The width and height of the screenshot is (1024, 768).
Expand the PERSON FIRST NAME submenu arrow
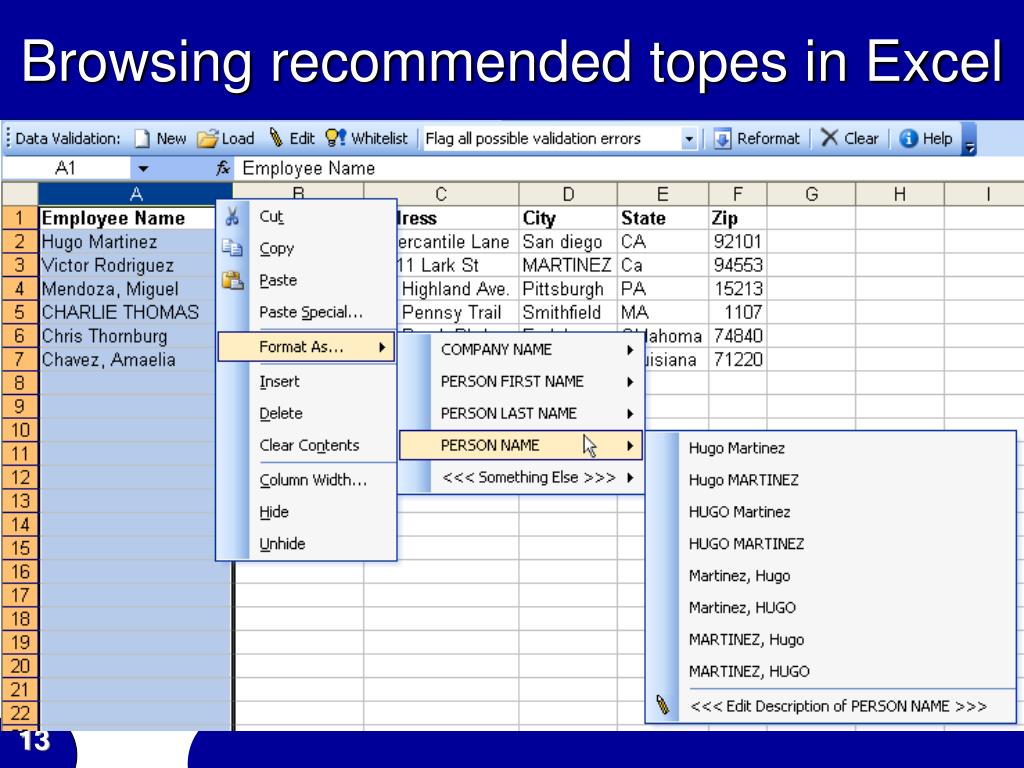[x=630, y=382]
